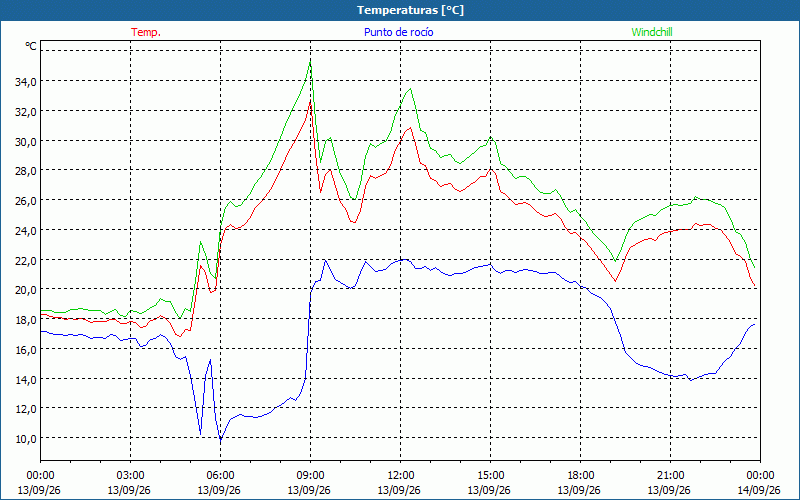The height and width of the screenshot is (500, 800).
Task: Click the "21:00" time axis label
Action: [x=670, y=476]
